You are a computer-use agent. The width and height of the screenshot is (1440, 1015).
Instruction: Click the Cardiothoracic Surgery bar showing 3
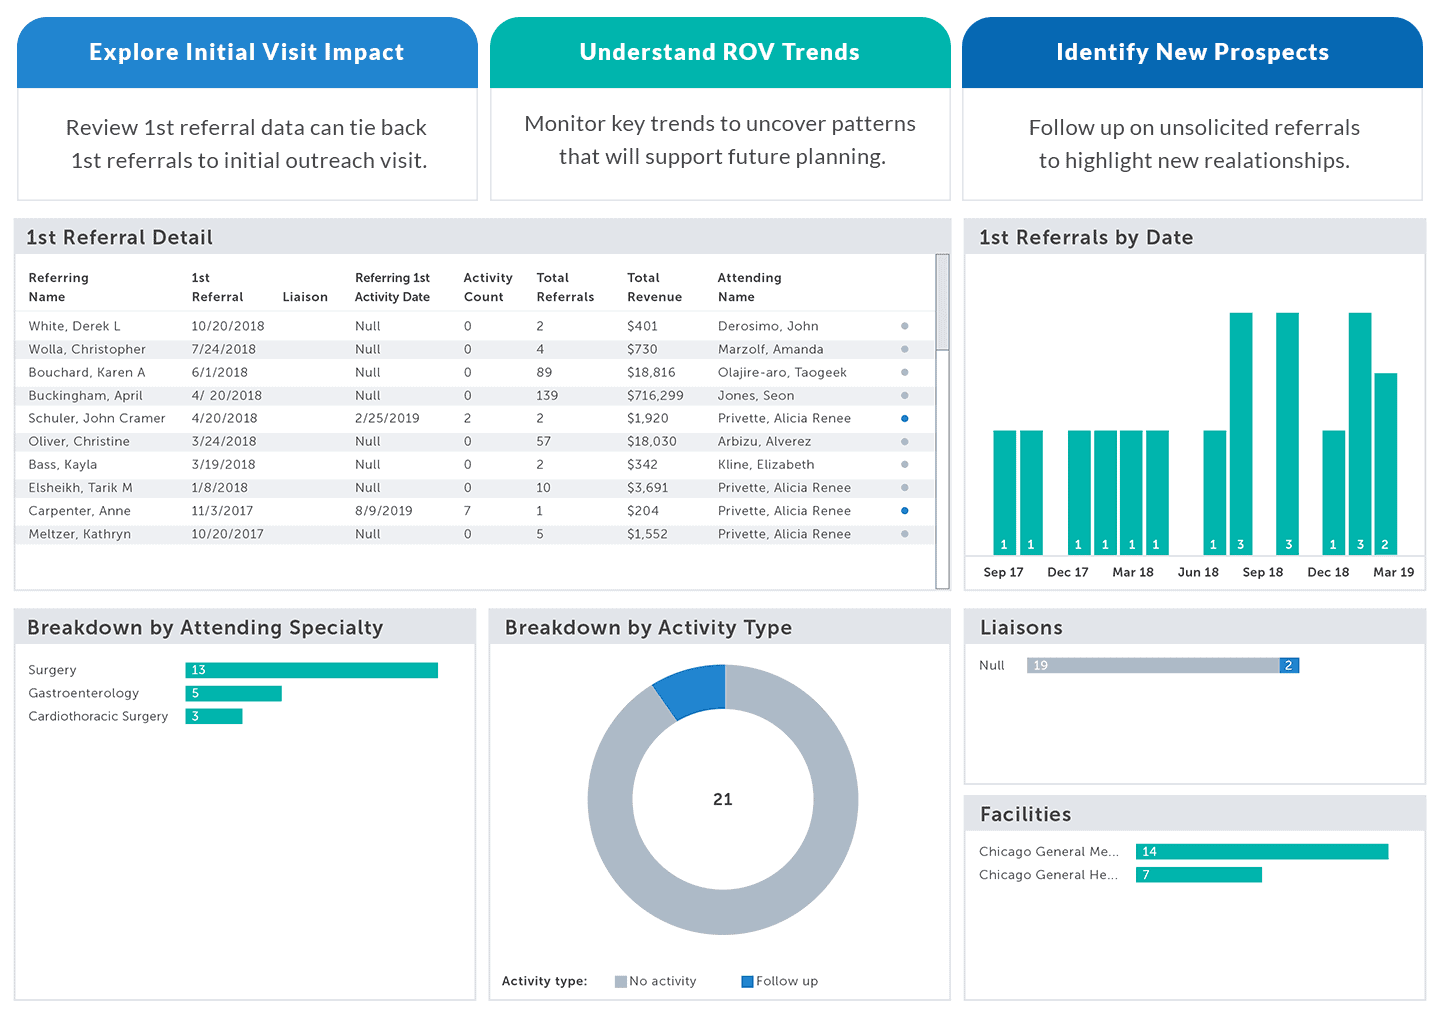214,717
